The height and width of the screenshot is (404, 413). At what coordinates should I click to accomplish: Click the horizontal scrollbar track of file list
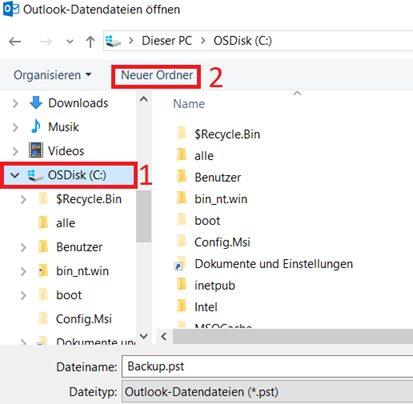293,336
